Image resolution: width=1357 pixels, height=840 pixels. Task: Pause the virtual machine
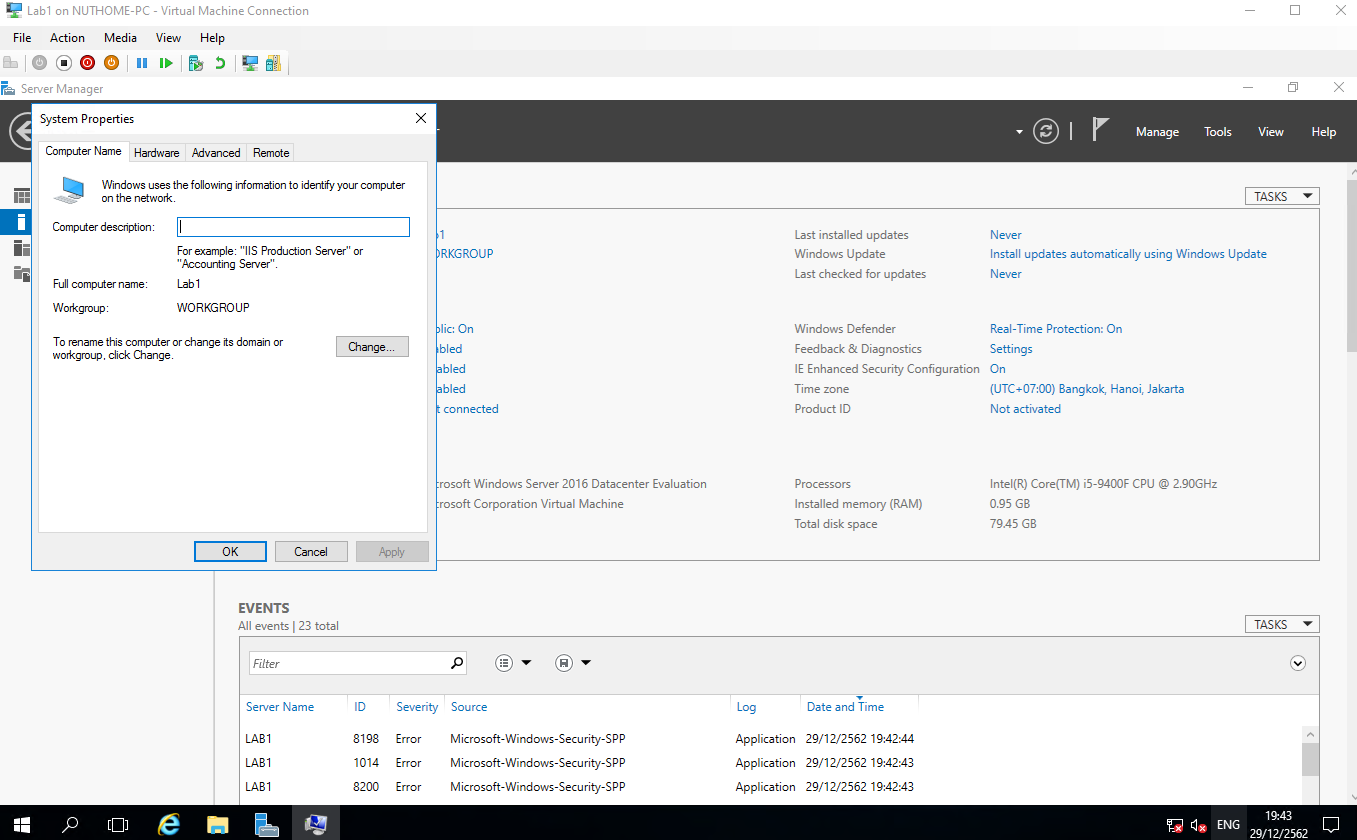[x=140, y=62]
